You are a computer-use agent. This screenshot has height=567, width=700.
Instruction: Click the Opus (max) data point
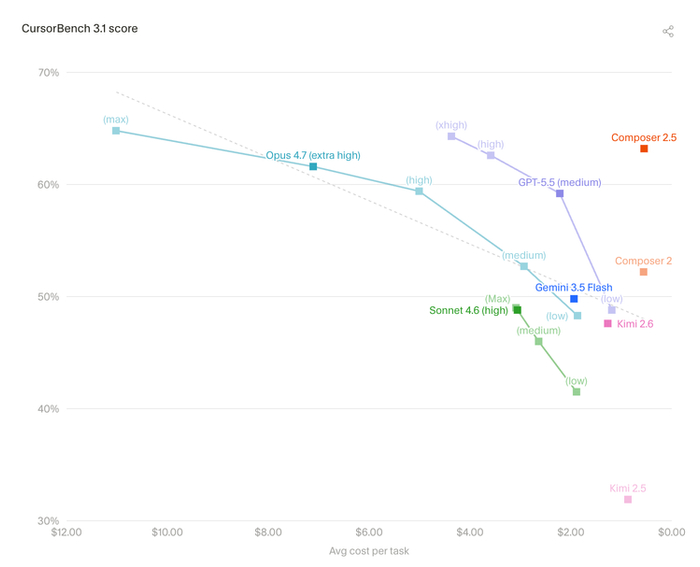pos(116,131)
